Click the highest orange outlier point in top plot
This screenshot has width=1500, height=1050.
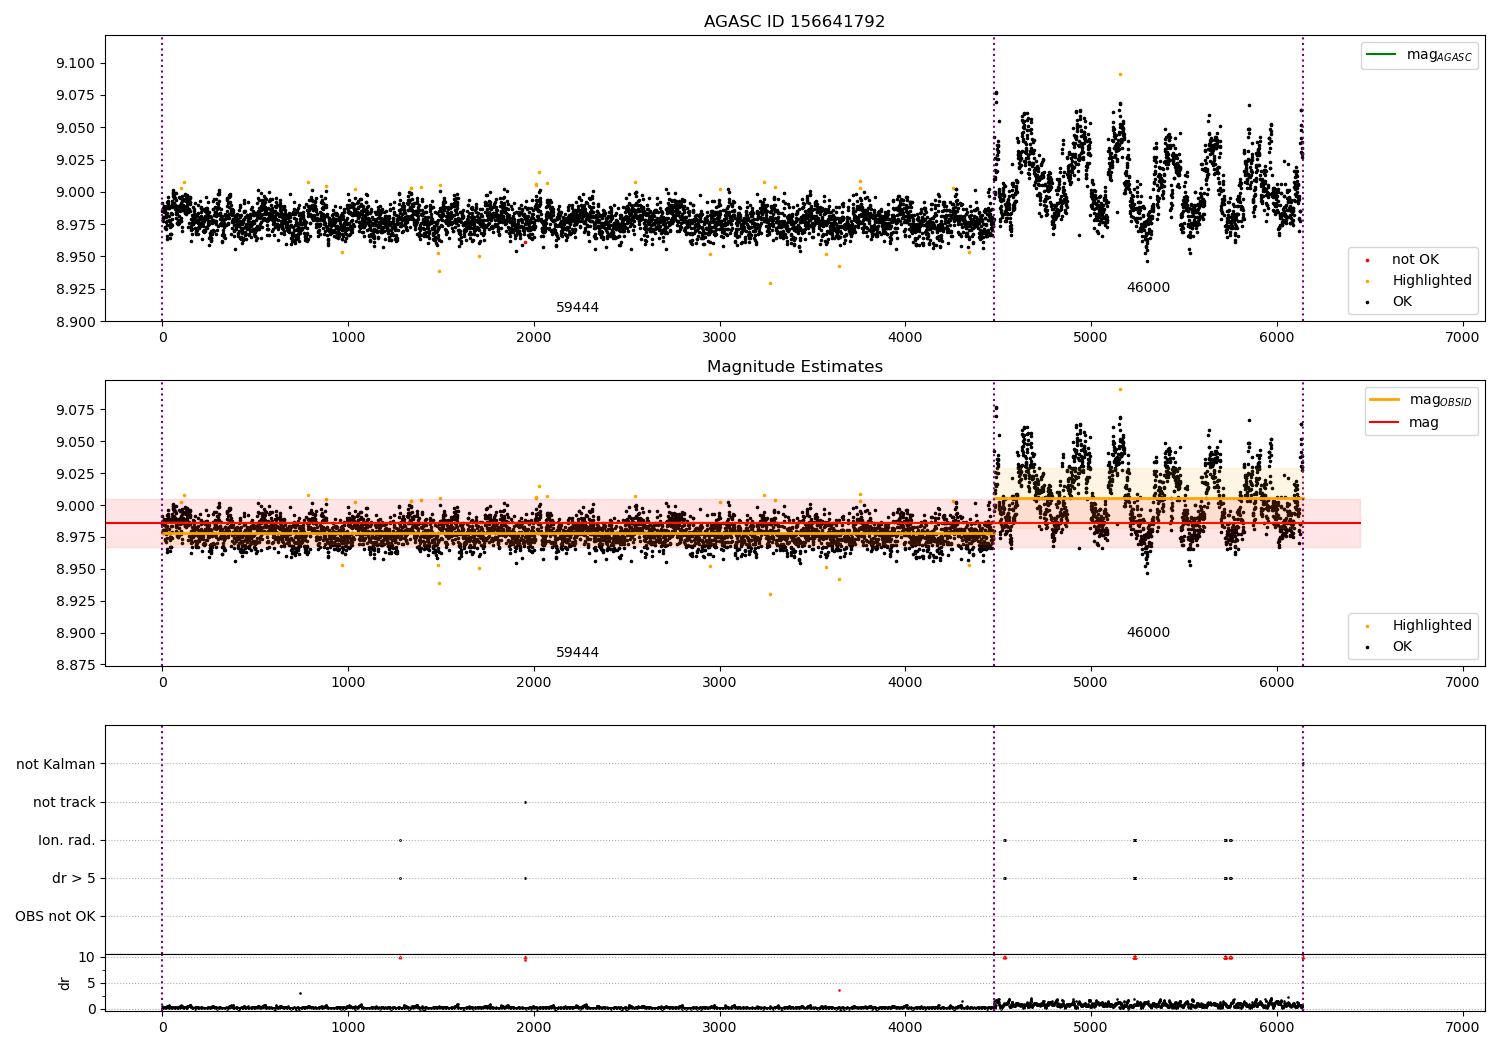pos(1120,74)
